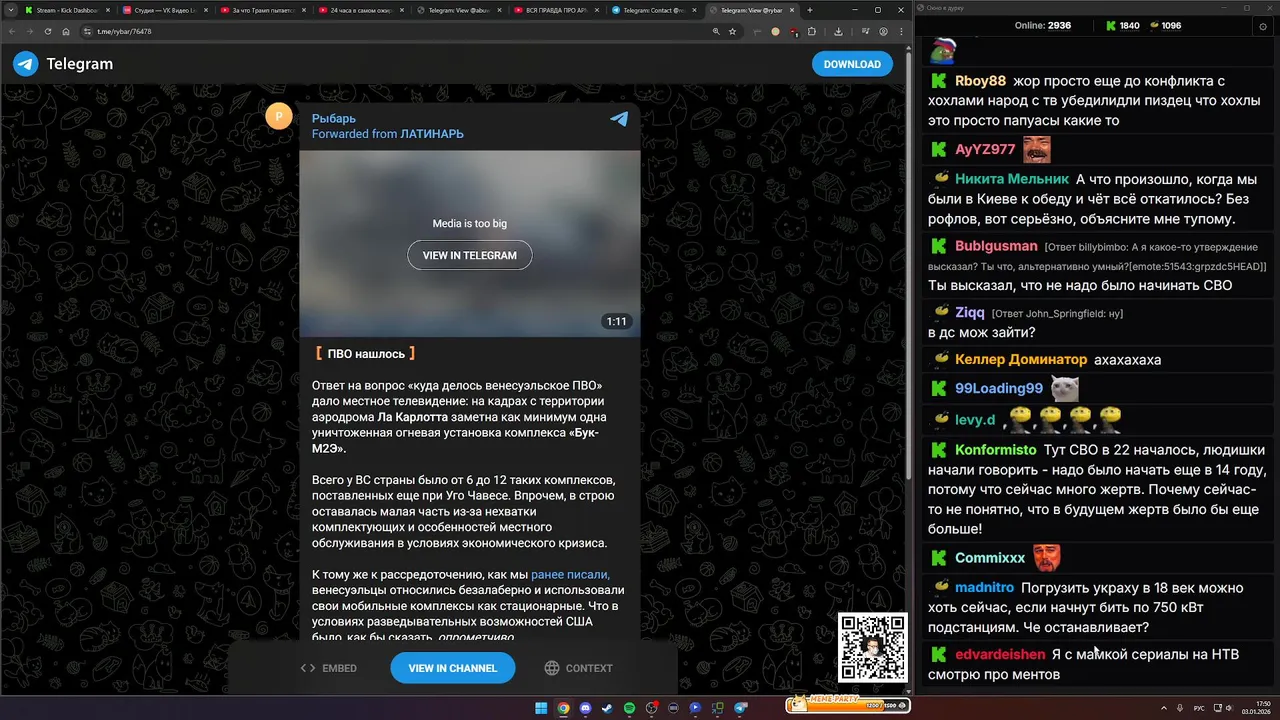The image size is (1280, 720).
Task: Open Spotify from the taskbar
Action: coord(629,708)
